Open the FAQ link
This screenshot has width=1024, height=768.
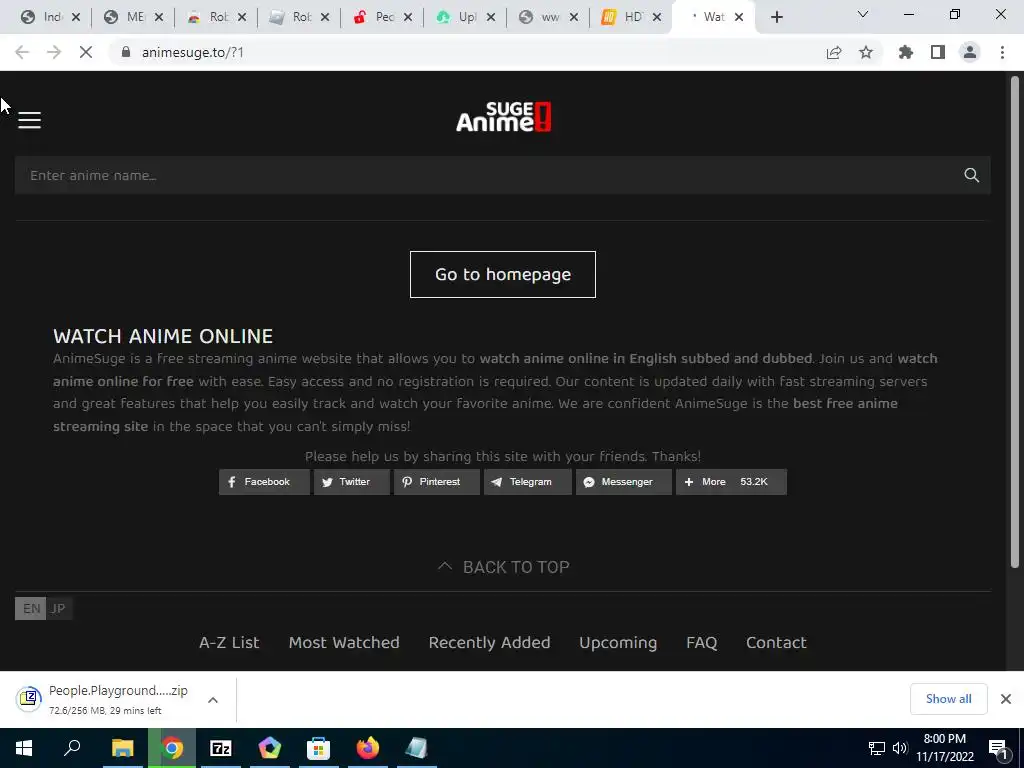(701, 643)
